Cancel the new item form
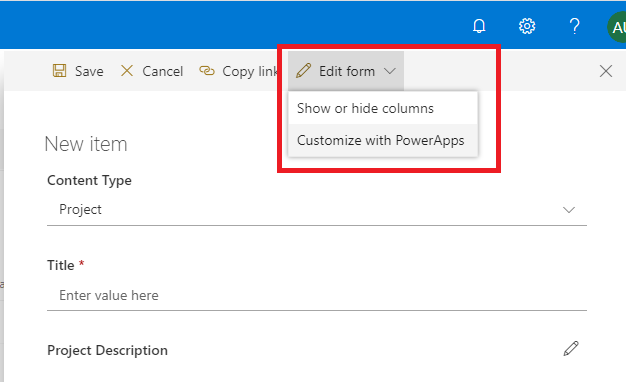The width and height of the screenshot is (626, 382). [152, 71]
